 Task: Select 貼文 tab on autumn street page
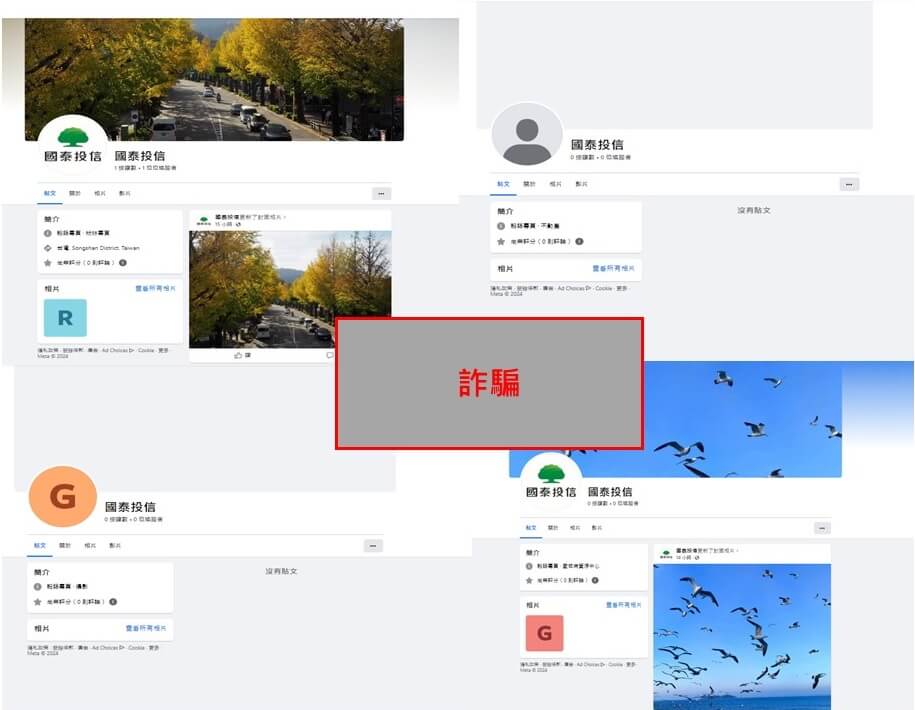[50, 193]
